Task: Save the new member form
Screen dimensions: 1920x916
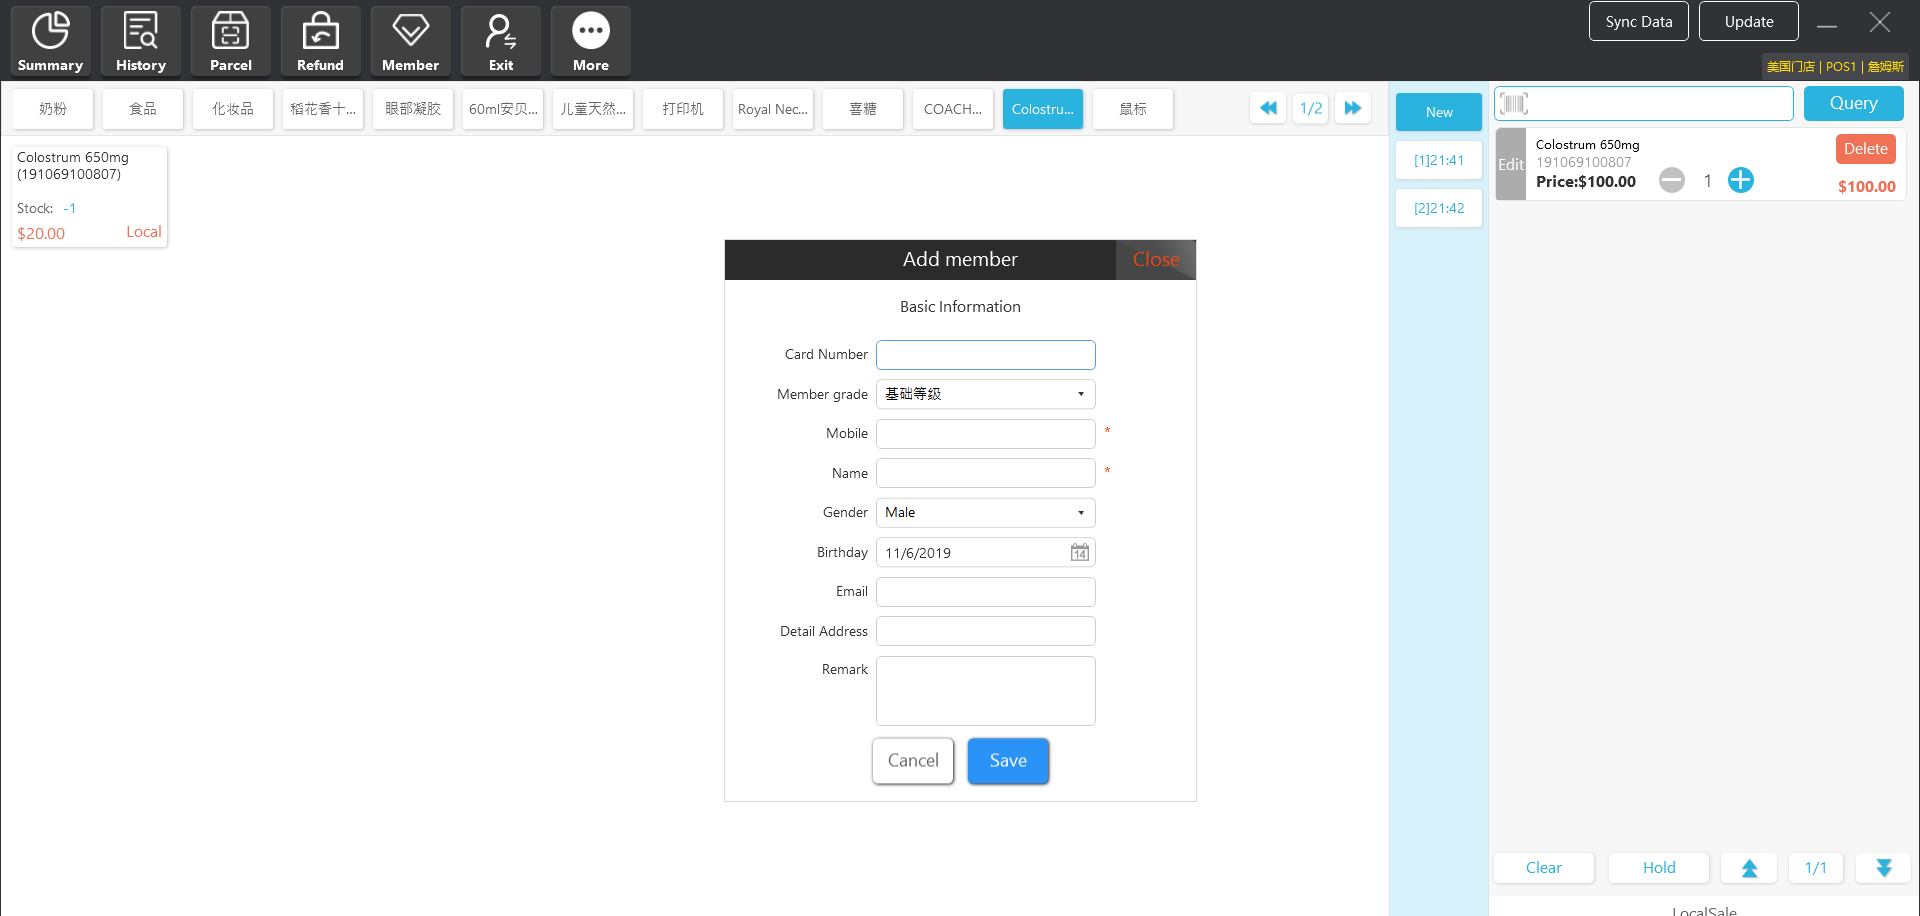Action: coord(1007,761)
